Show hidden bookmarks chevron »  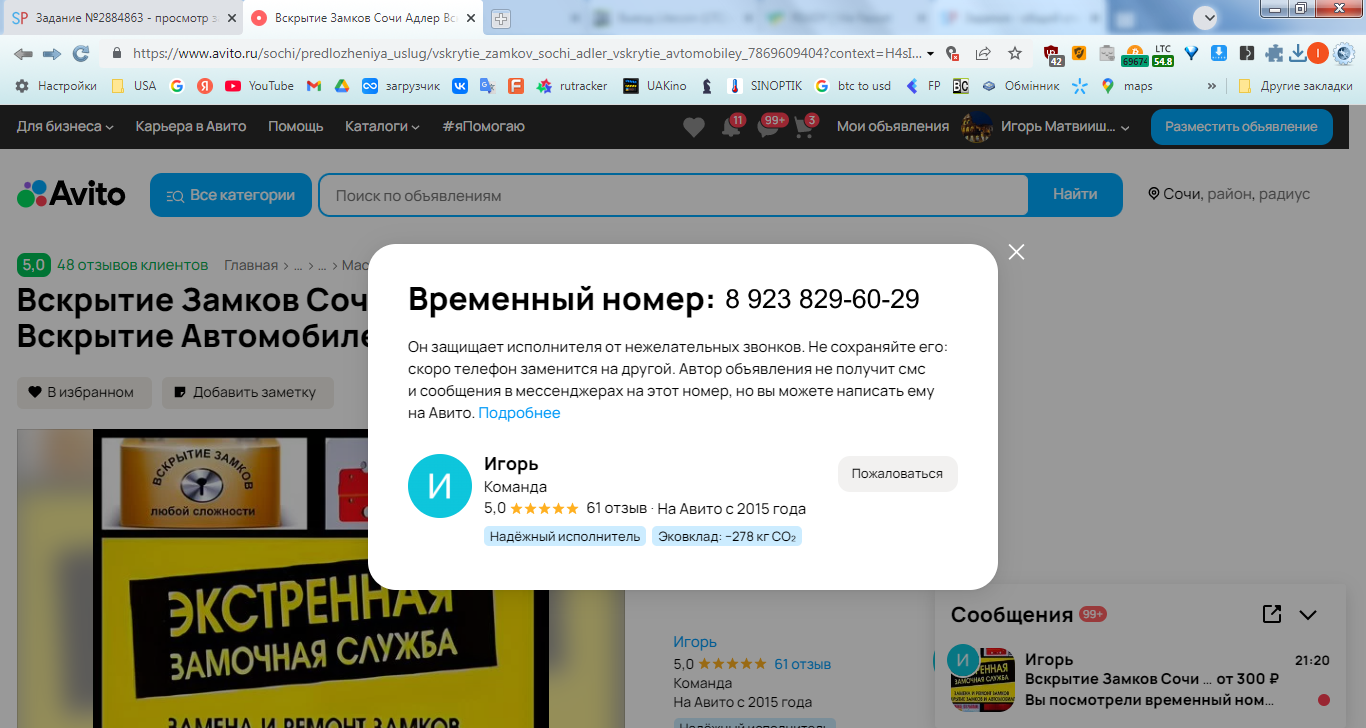[1213, 86]
